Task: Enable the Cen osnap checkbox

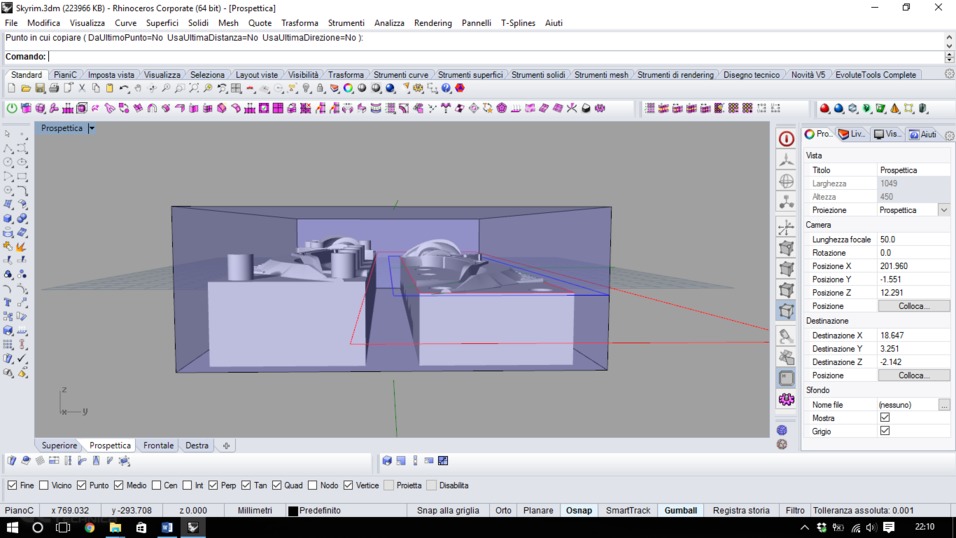Action: tap(157, 486)
